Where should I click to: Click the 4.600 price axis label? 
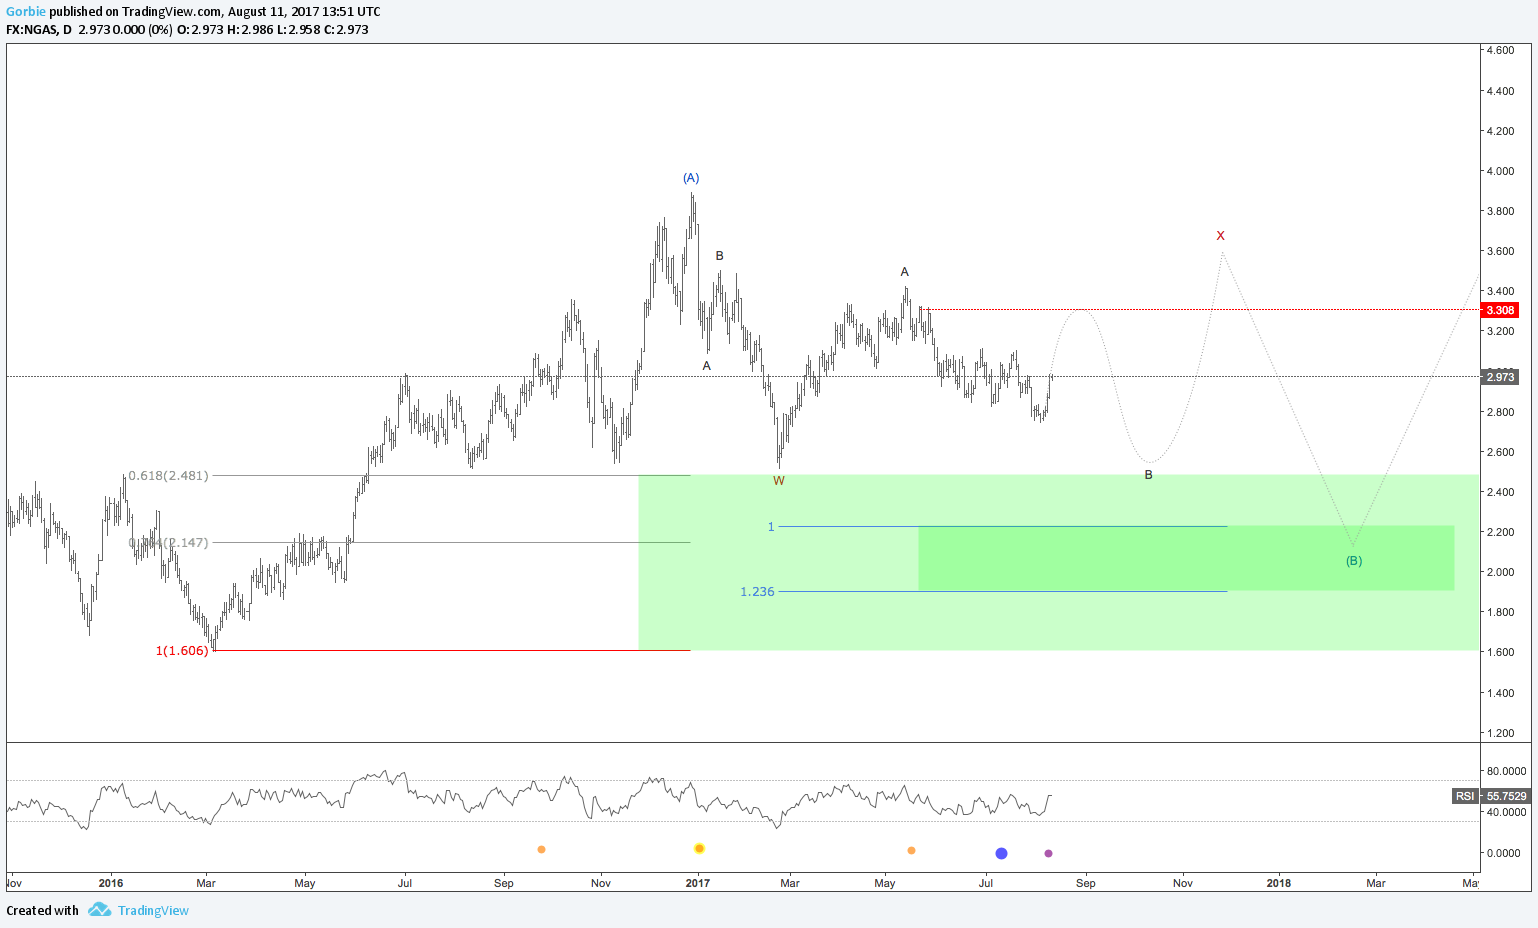(x=1500, y=50)
